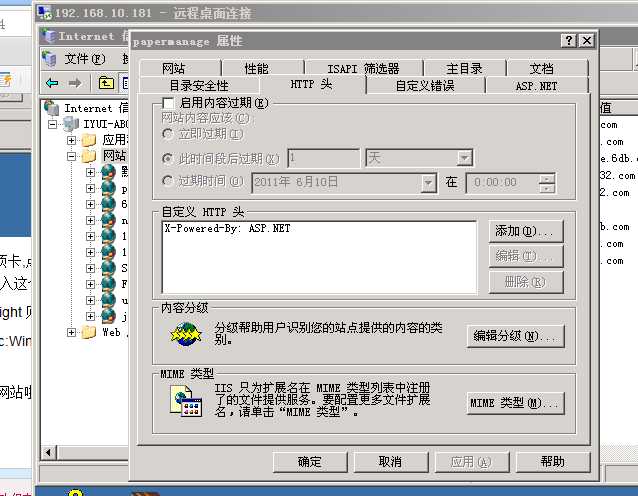This screenshot has width=638, height=496.
Task: Enable the 启用内容过期 checkbox
Action: (168, 103)
